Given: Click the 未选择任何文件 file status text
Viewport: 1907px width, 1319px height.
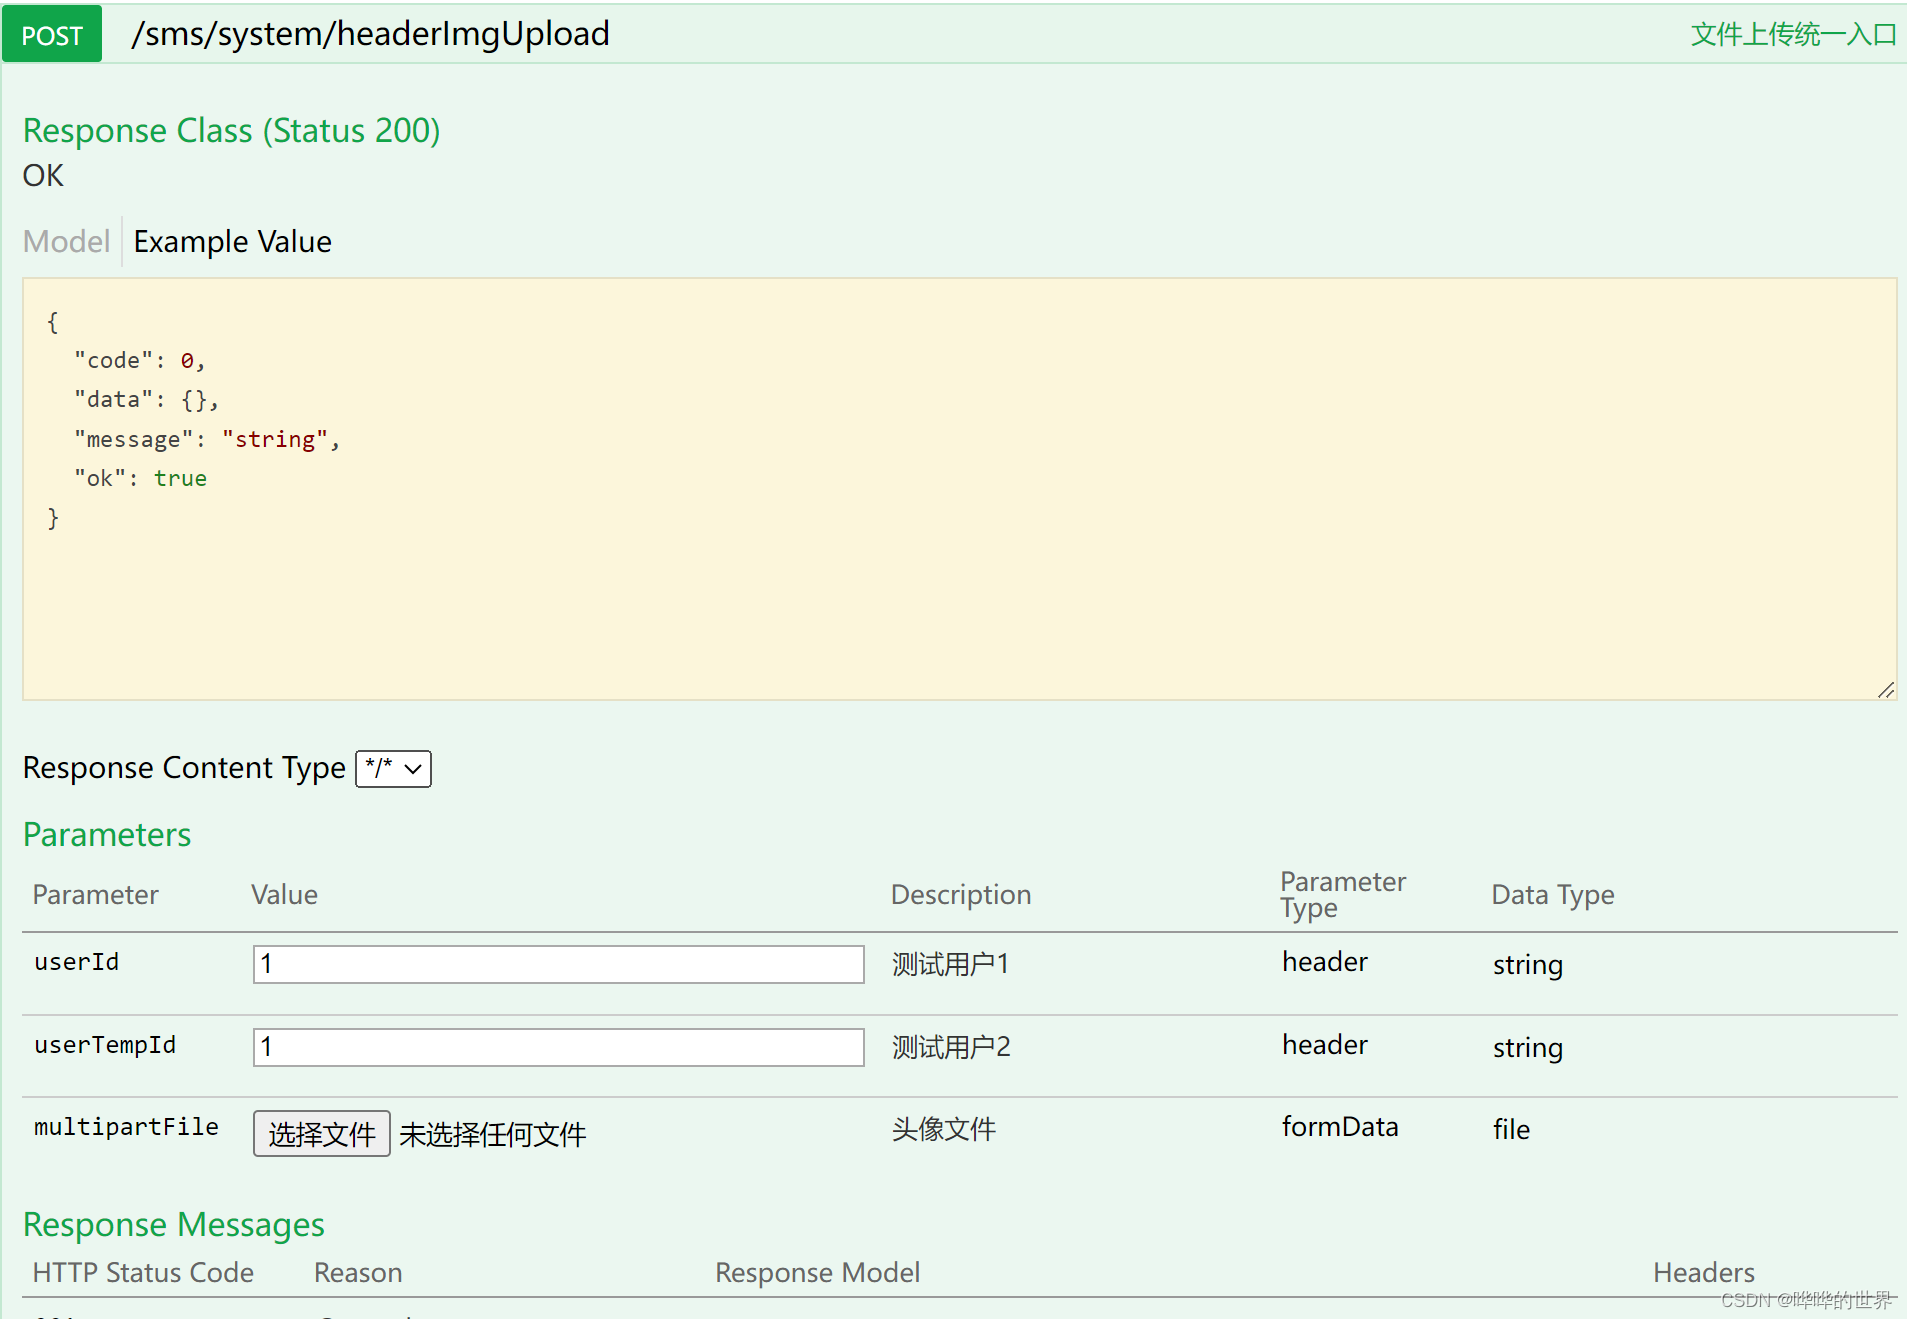Looking at the screenshot, I should [493, 1134].
